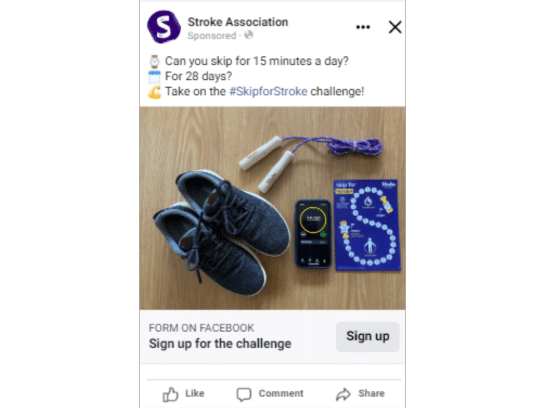Click the Sign up button
545x408 pixels.
click(x=367, y=336)
